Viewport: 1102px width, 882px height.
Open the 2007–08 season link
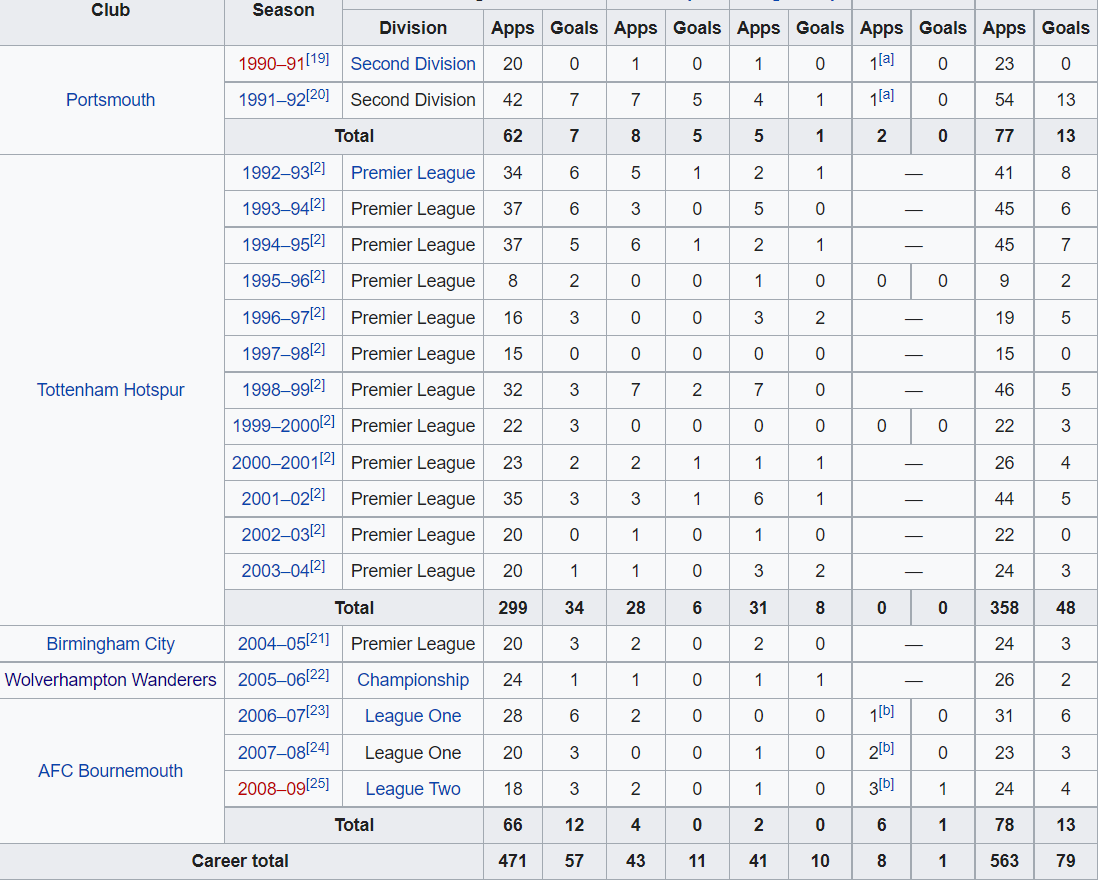(271, 753)
